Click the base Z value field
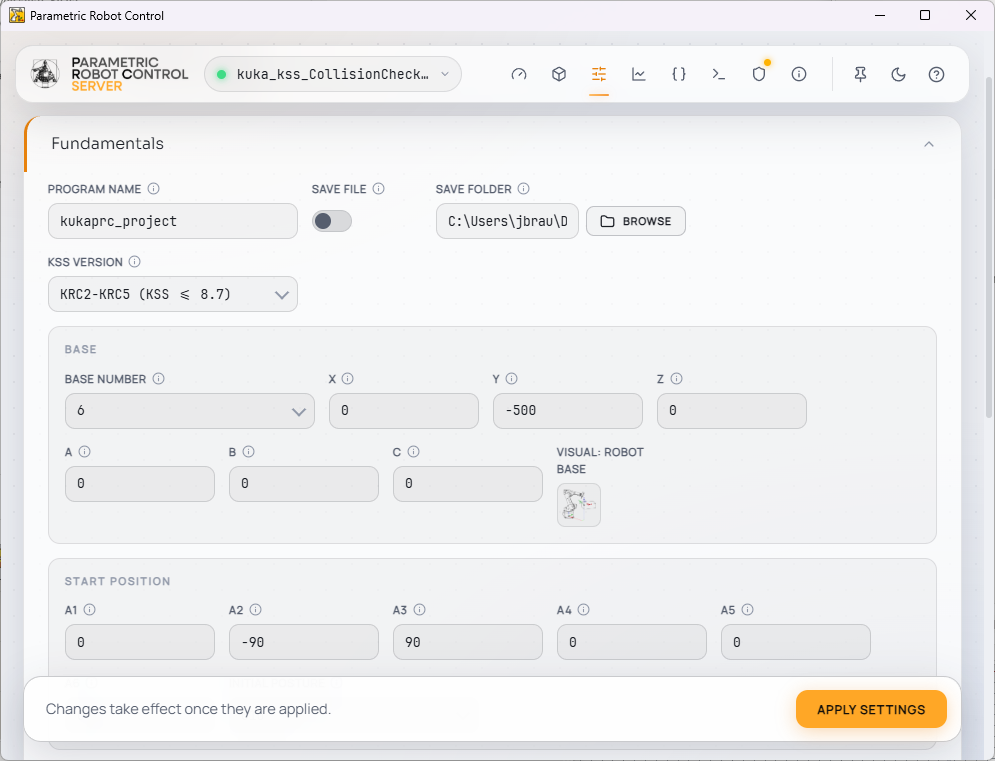This screenshot has width=995, height=761. coord(732,411)
